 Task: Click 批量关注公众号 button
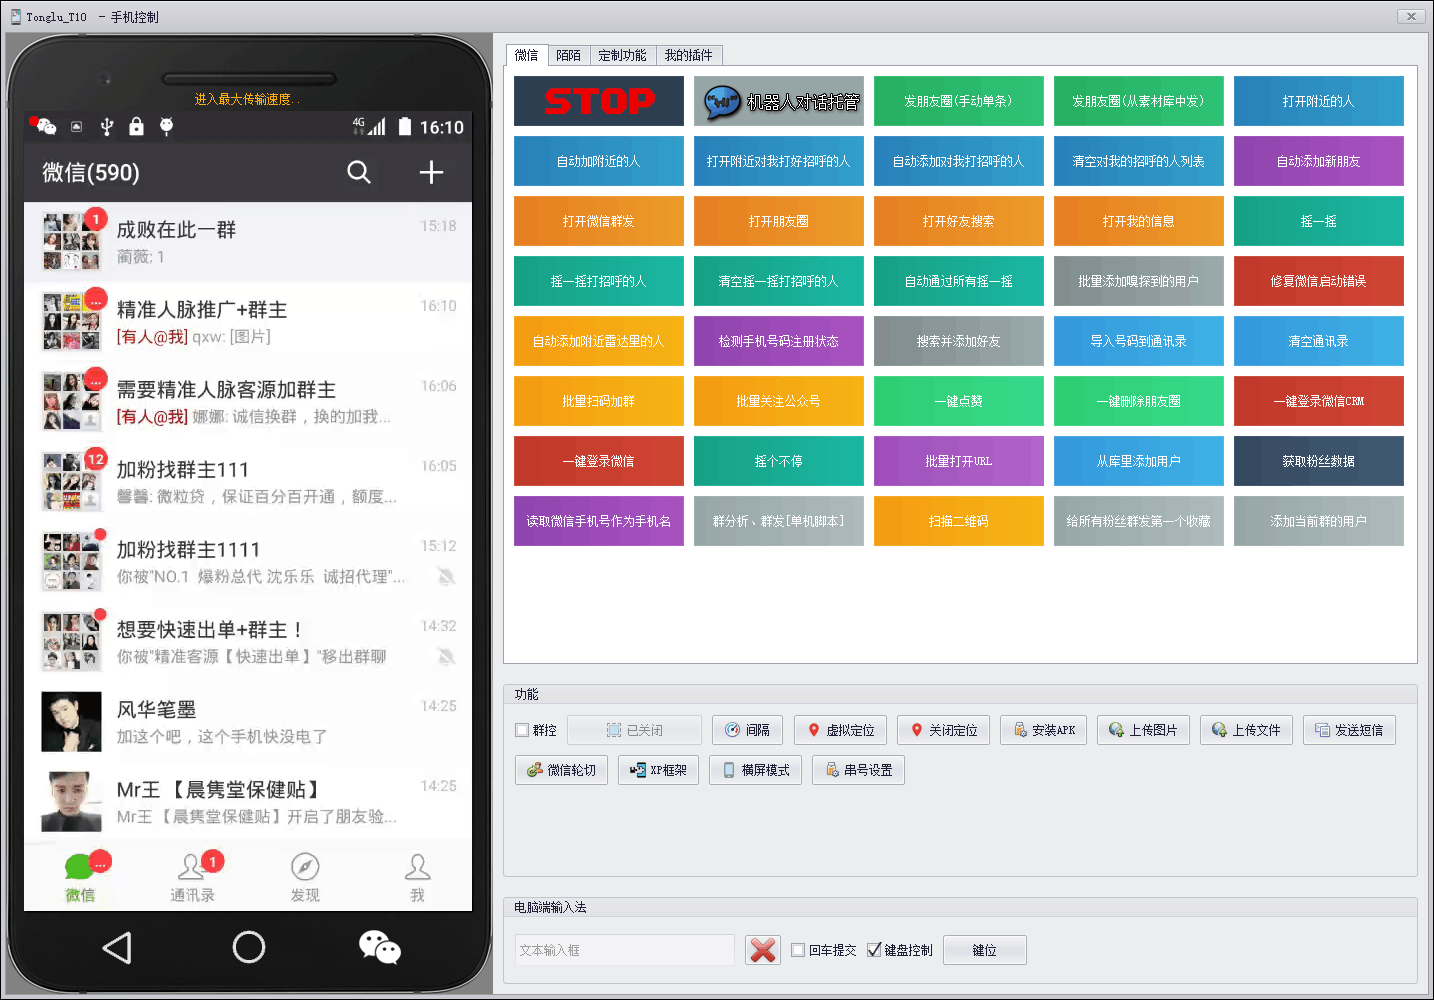(x=779, y=401)
